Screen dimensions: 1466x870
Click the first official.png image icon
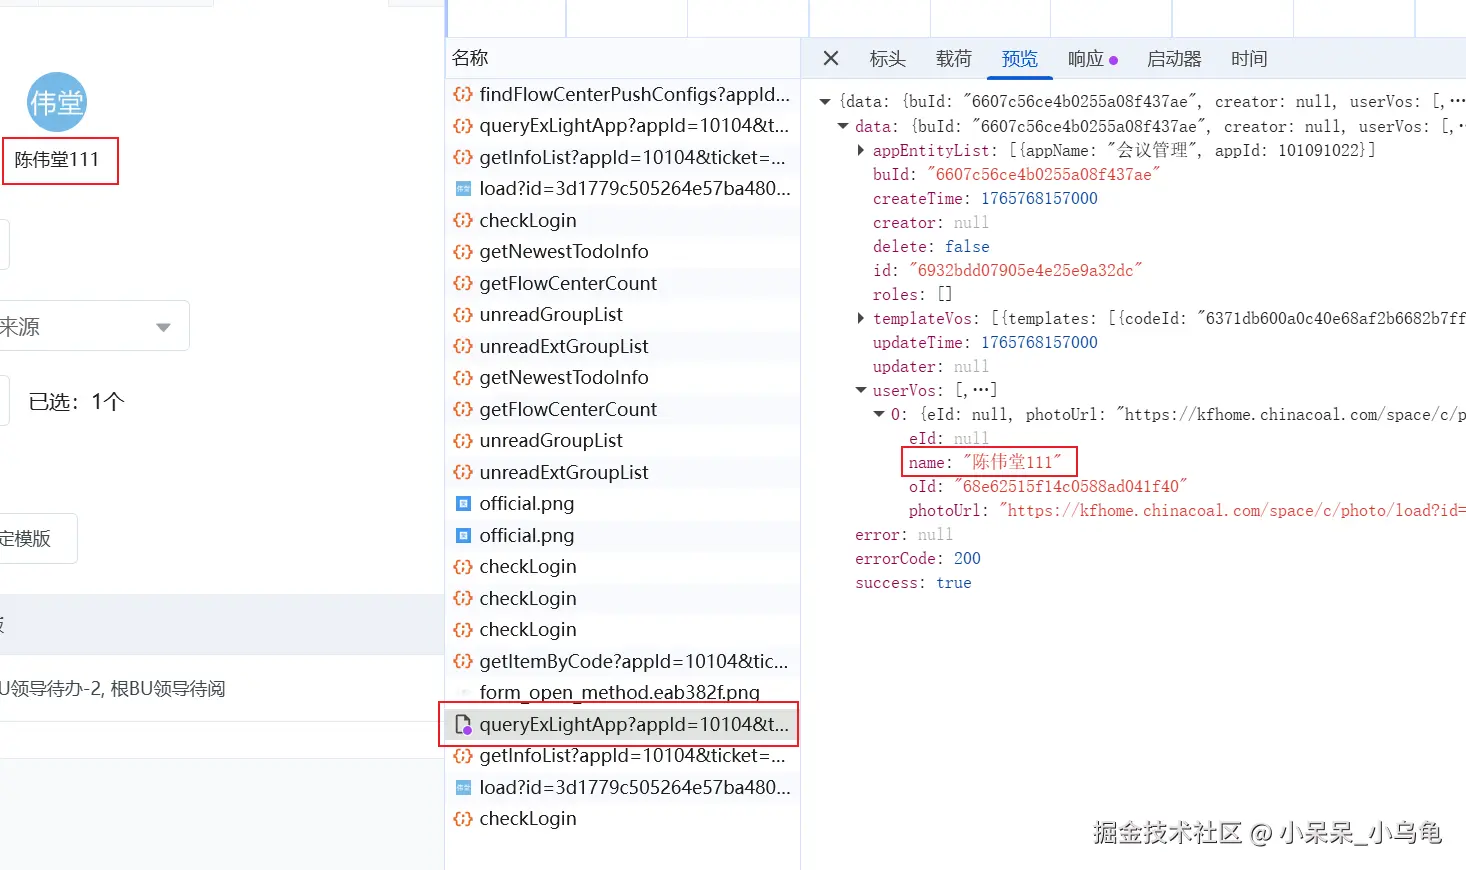[463, 504]
